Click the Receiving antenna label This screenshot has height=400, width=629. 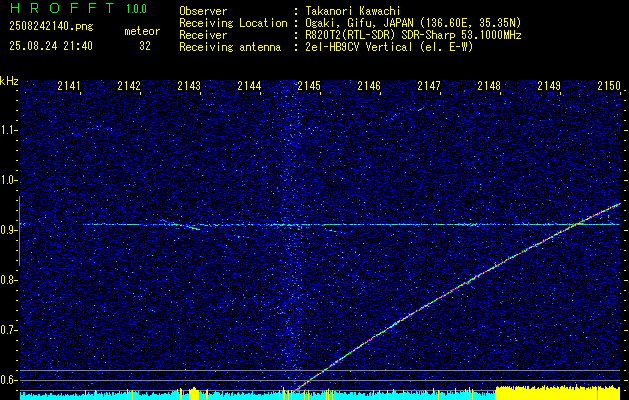pyautogui.click(x=230, y=47)
